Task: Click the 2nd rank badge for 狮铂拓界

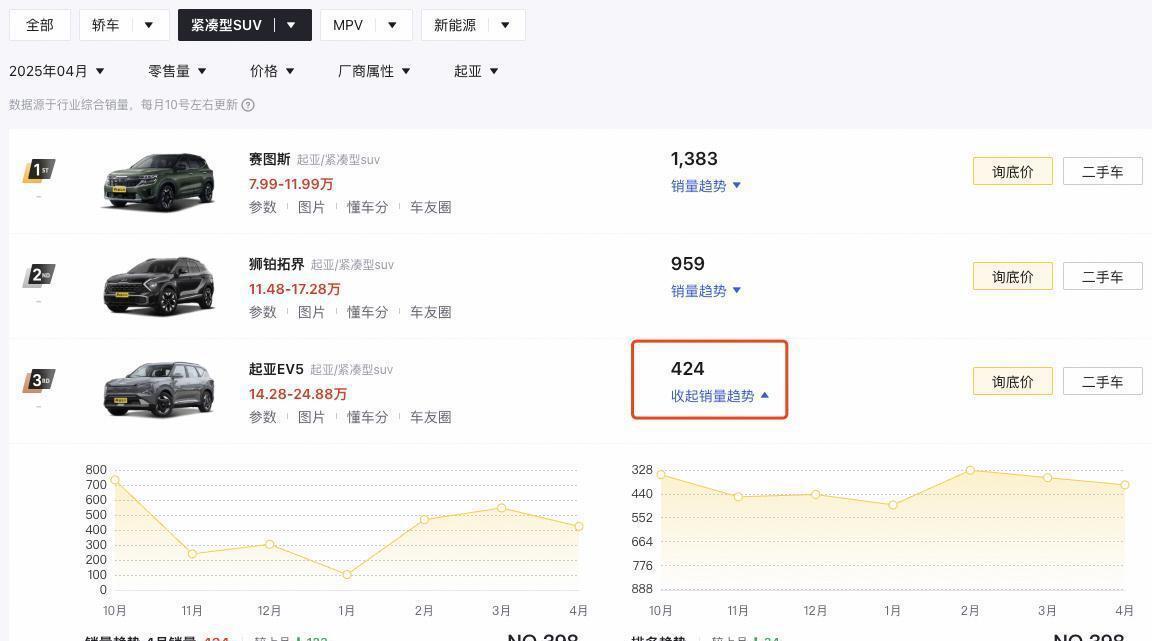Action: coord(40,276)
